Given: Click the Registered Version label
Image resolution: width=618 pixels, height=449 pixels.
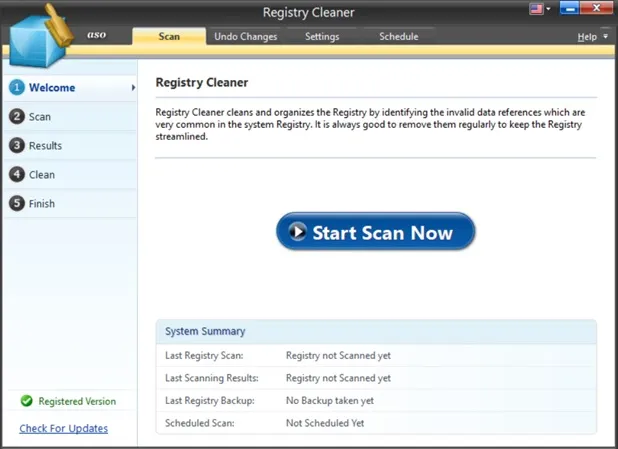Looking at the screenshot, I should tap(77, 401).
